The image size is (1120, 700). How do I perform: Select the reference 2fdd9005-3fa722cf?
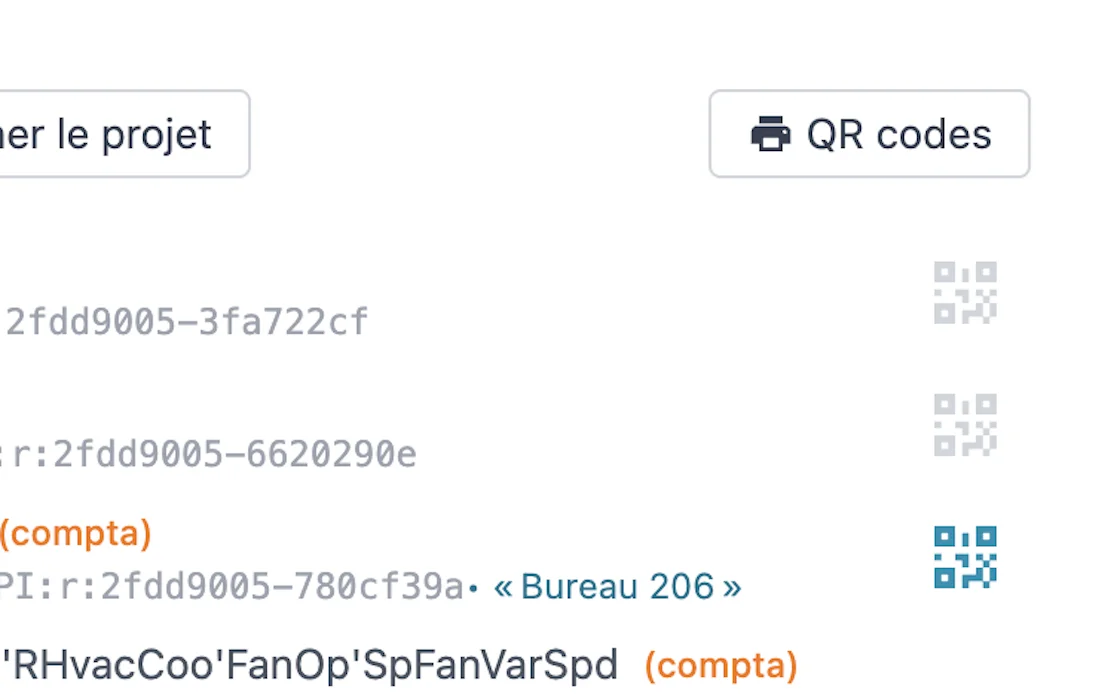coord(184,321)
